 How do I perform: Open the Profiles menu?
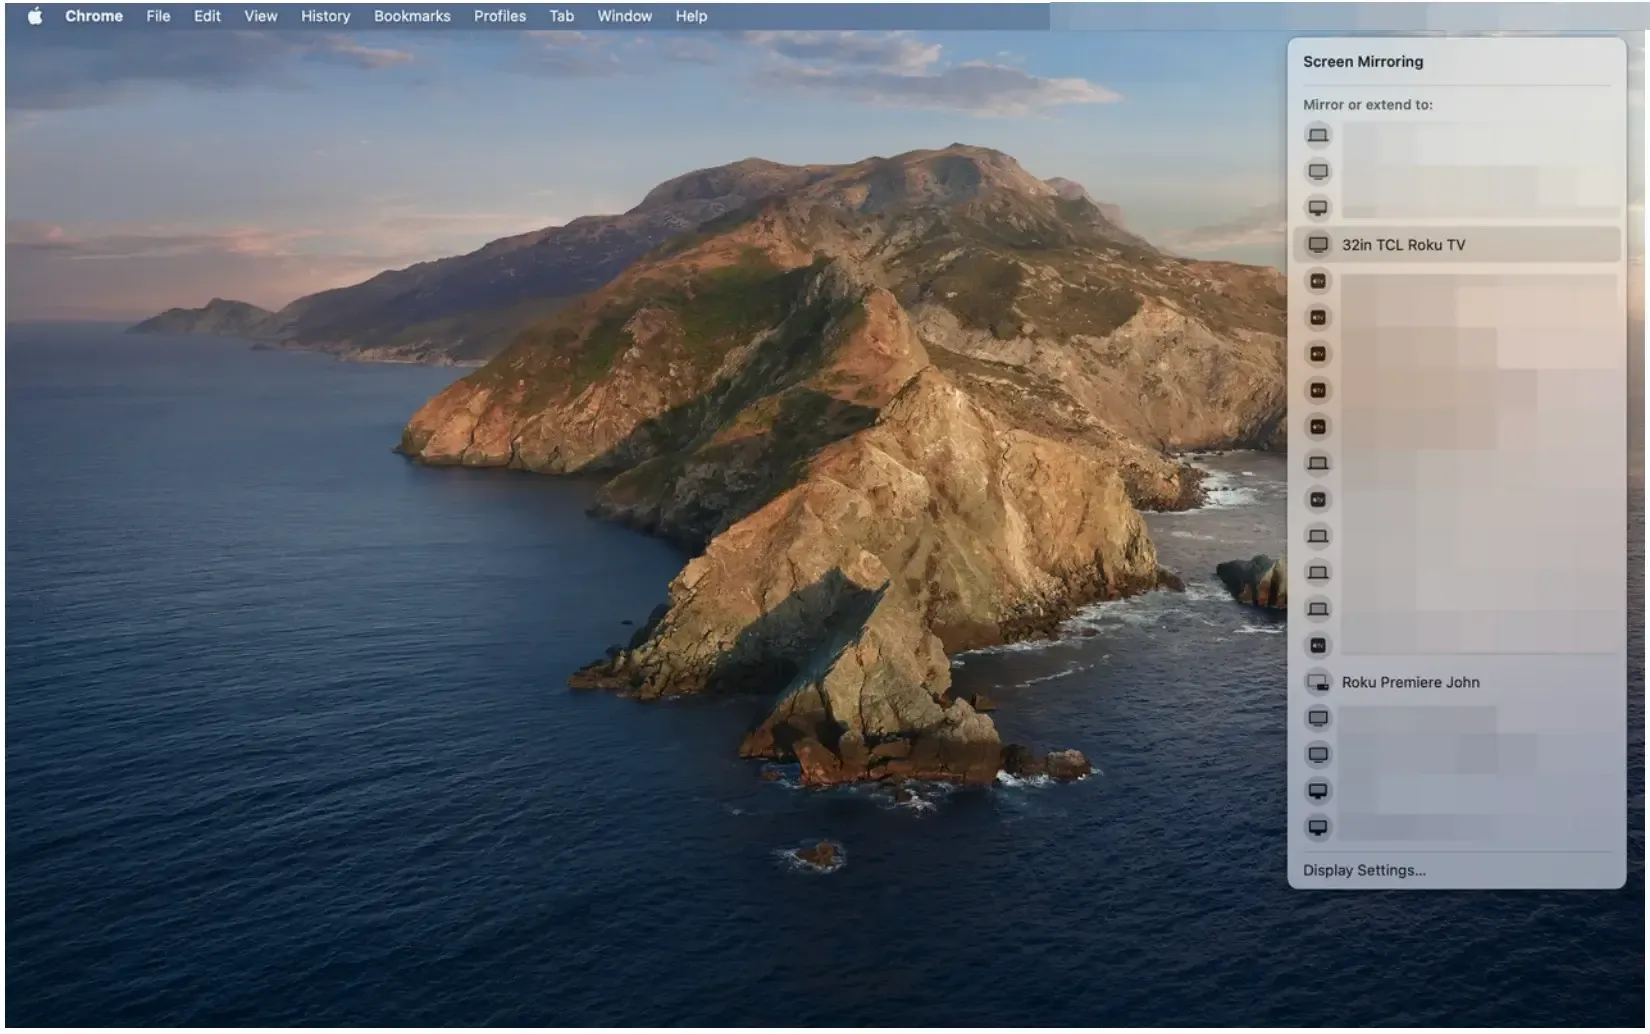(x=500, y=16)
